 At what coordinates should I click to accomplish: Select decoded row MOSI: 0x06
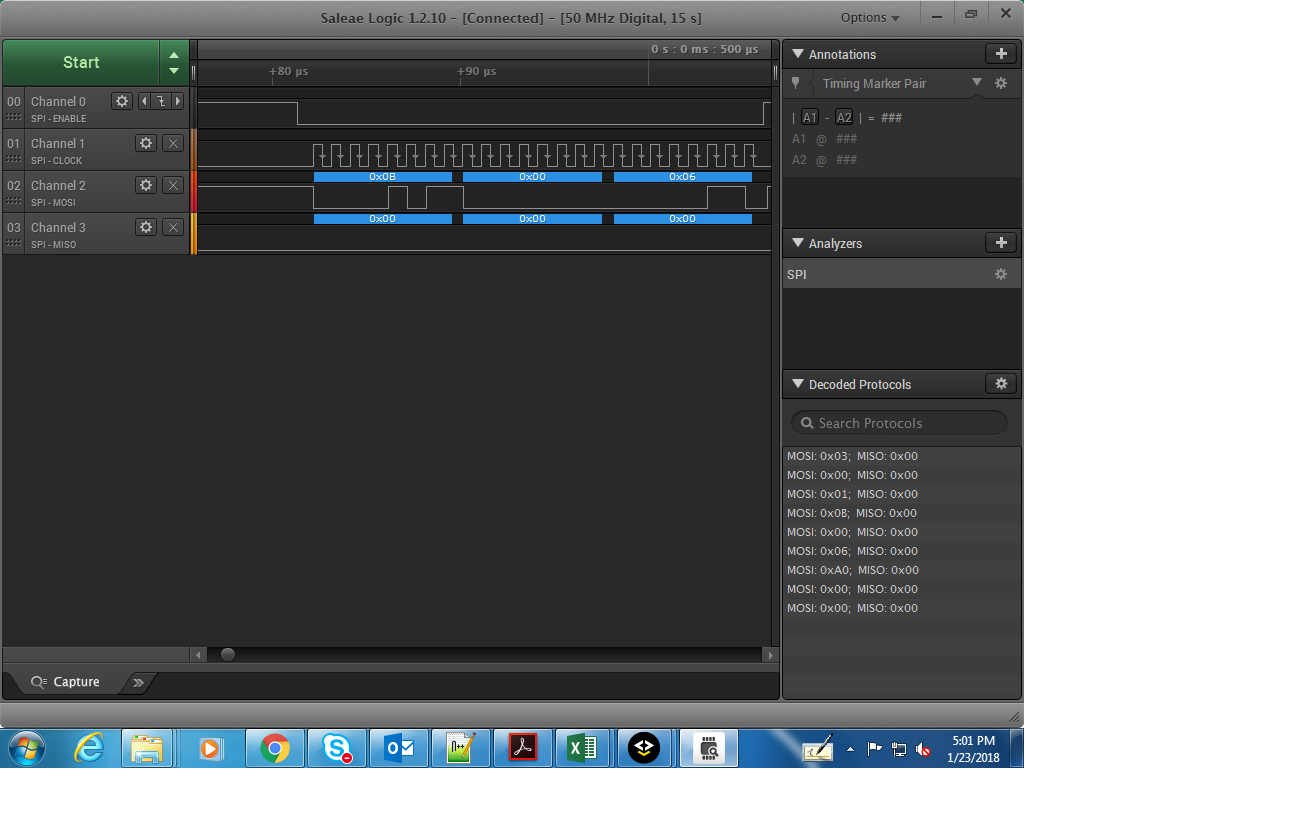[x=902, y=551]
